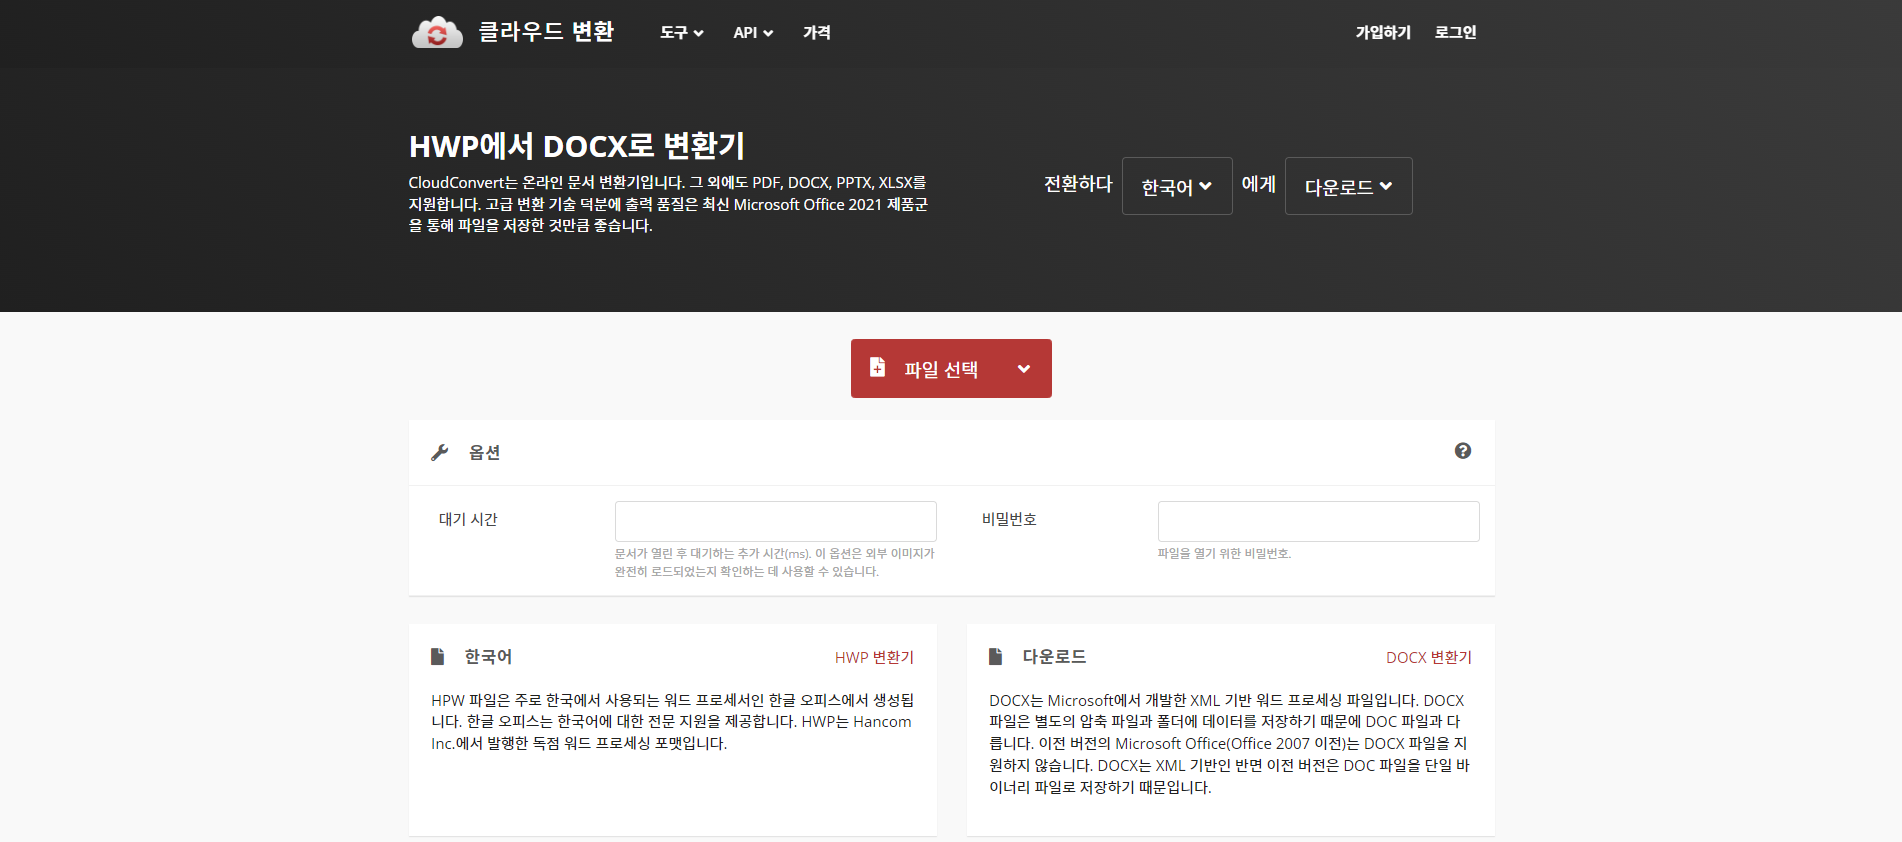Expand the 다운로드 target format dropdown

[x=1347, y=186]
